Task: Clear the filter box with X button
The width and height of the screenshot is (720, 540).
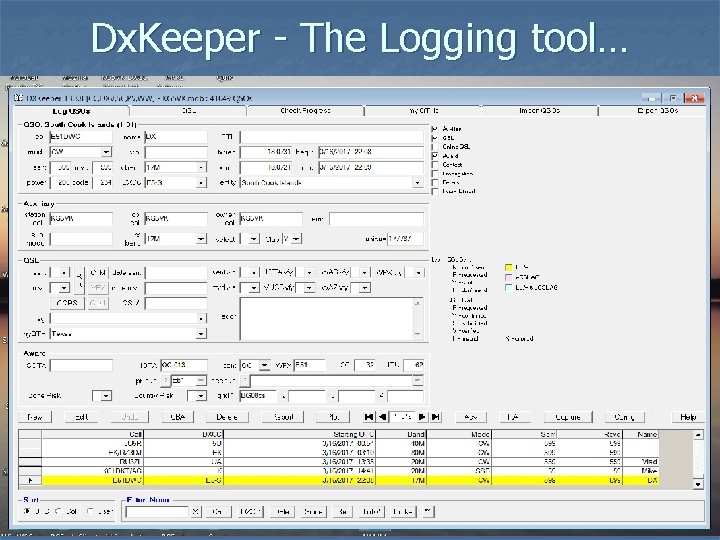Action: click(x=196, y=512)
